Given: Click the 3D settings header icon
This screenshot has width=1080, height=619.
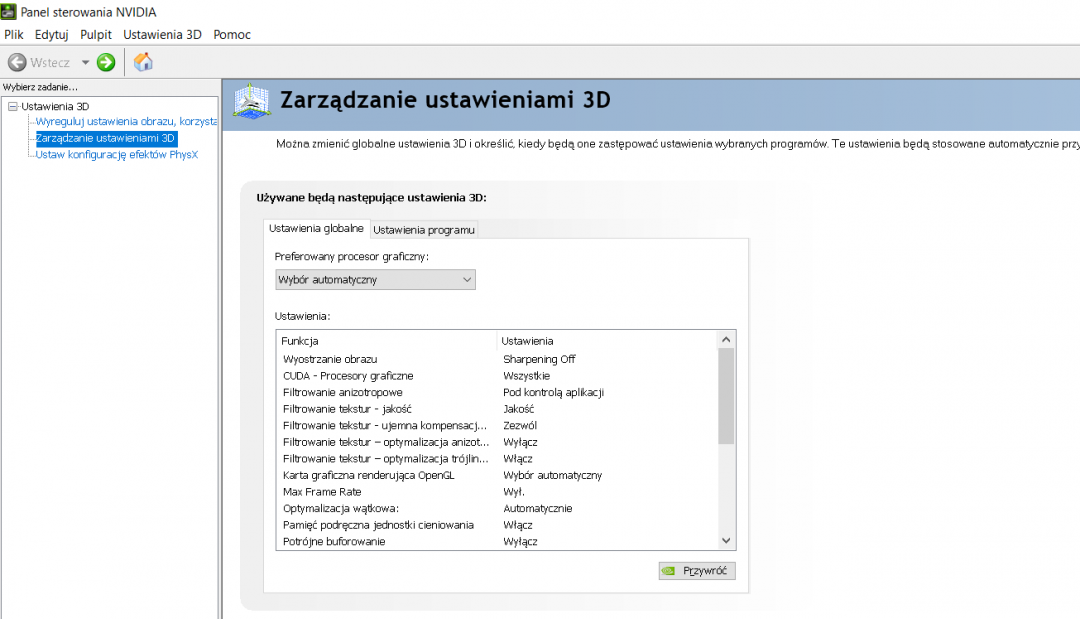Looking at the screenshot, I should tap(252, 101).
